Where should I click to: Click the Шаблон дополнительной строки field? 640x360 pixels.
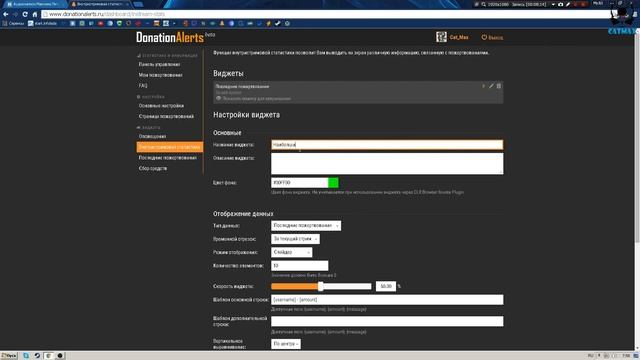point(387,321)
